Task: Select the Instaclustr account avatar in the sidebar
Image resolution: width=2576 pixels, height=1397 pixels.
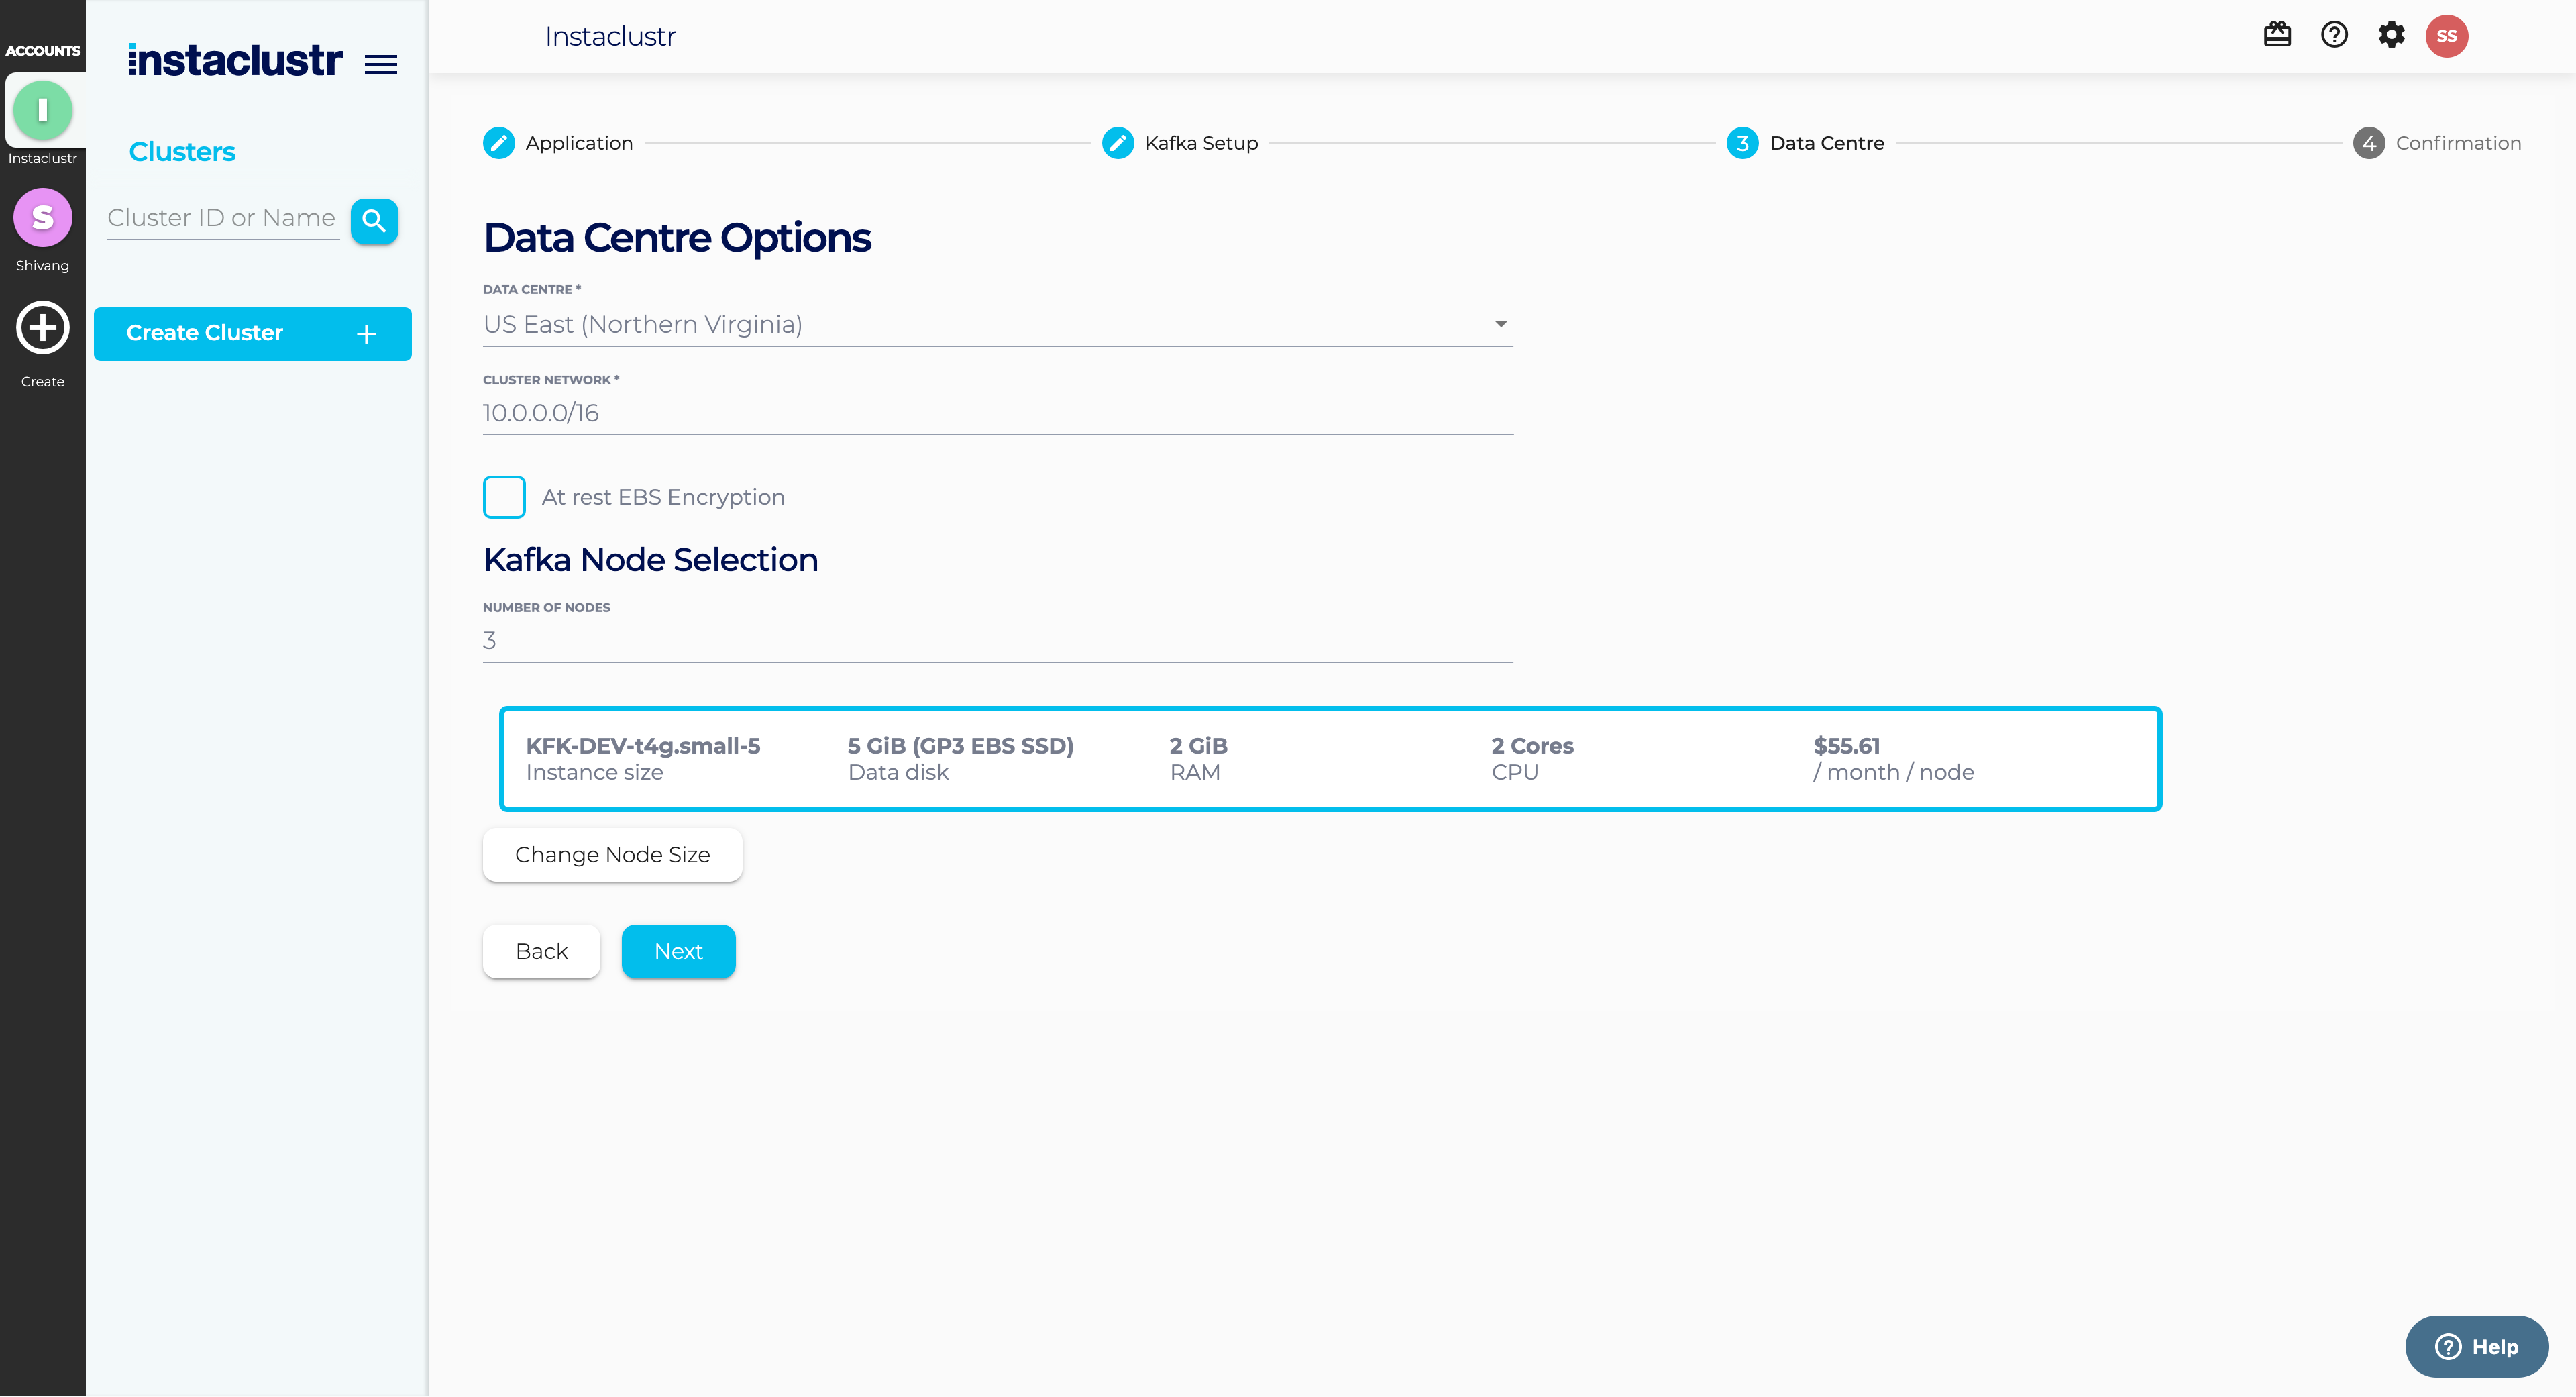Action: pos(42,110)
